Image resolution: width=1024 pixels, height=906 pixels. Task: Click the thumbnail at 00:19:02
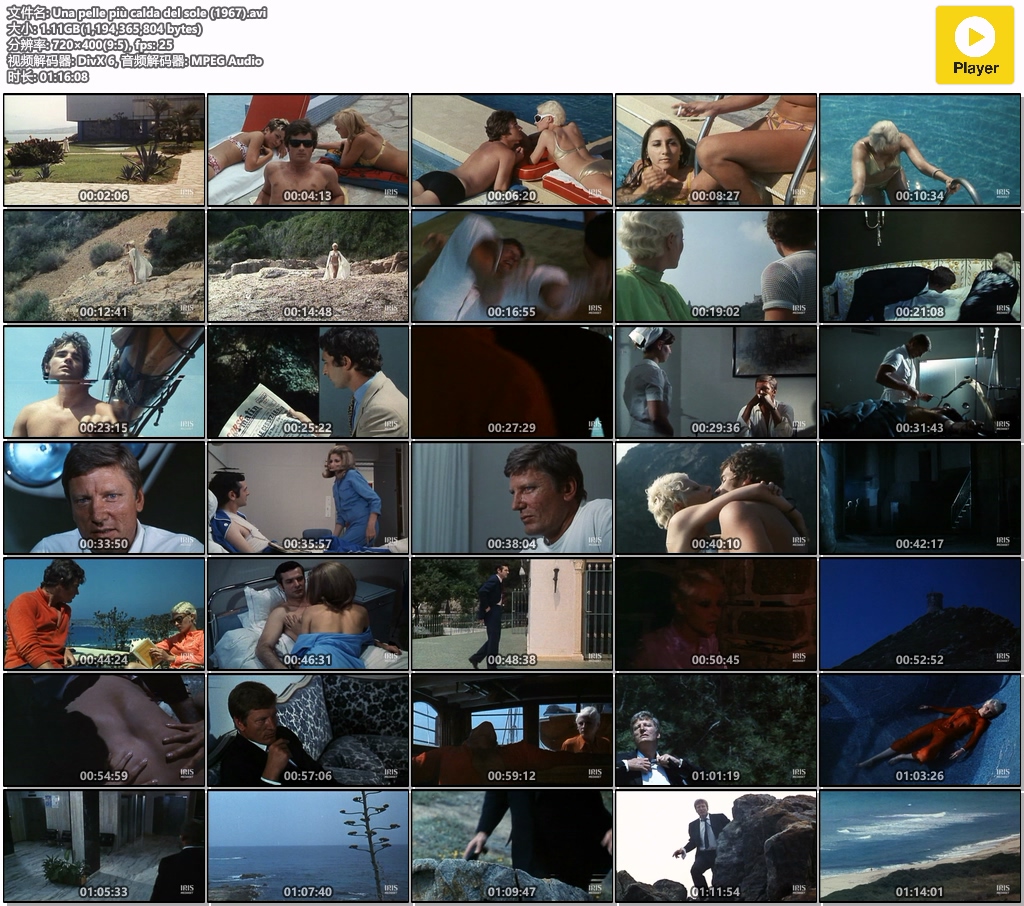coord(716,266)
